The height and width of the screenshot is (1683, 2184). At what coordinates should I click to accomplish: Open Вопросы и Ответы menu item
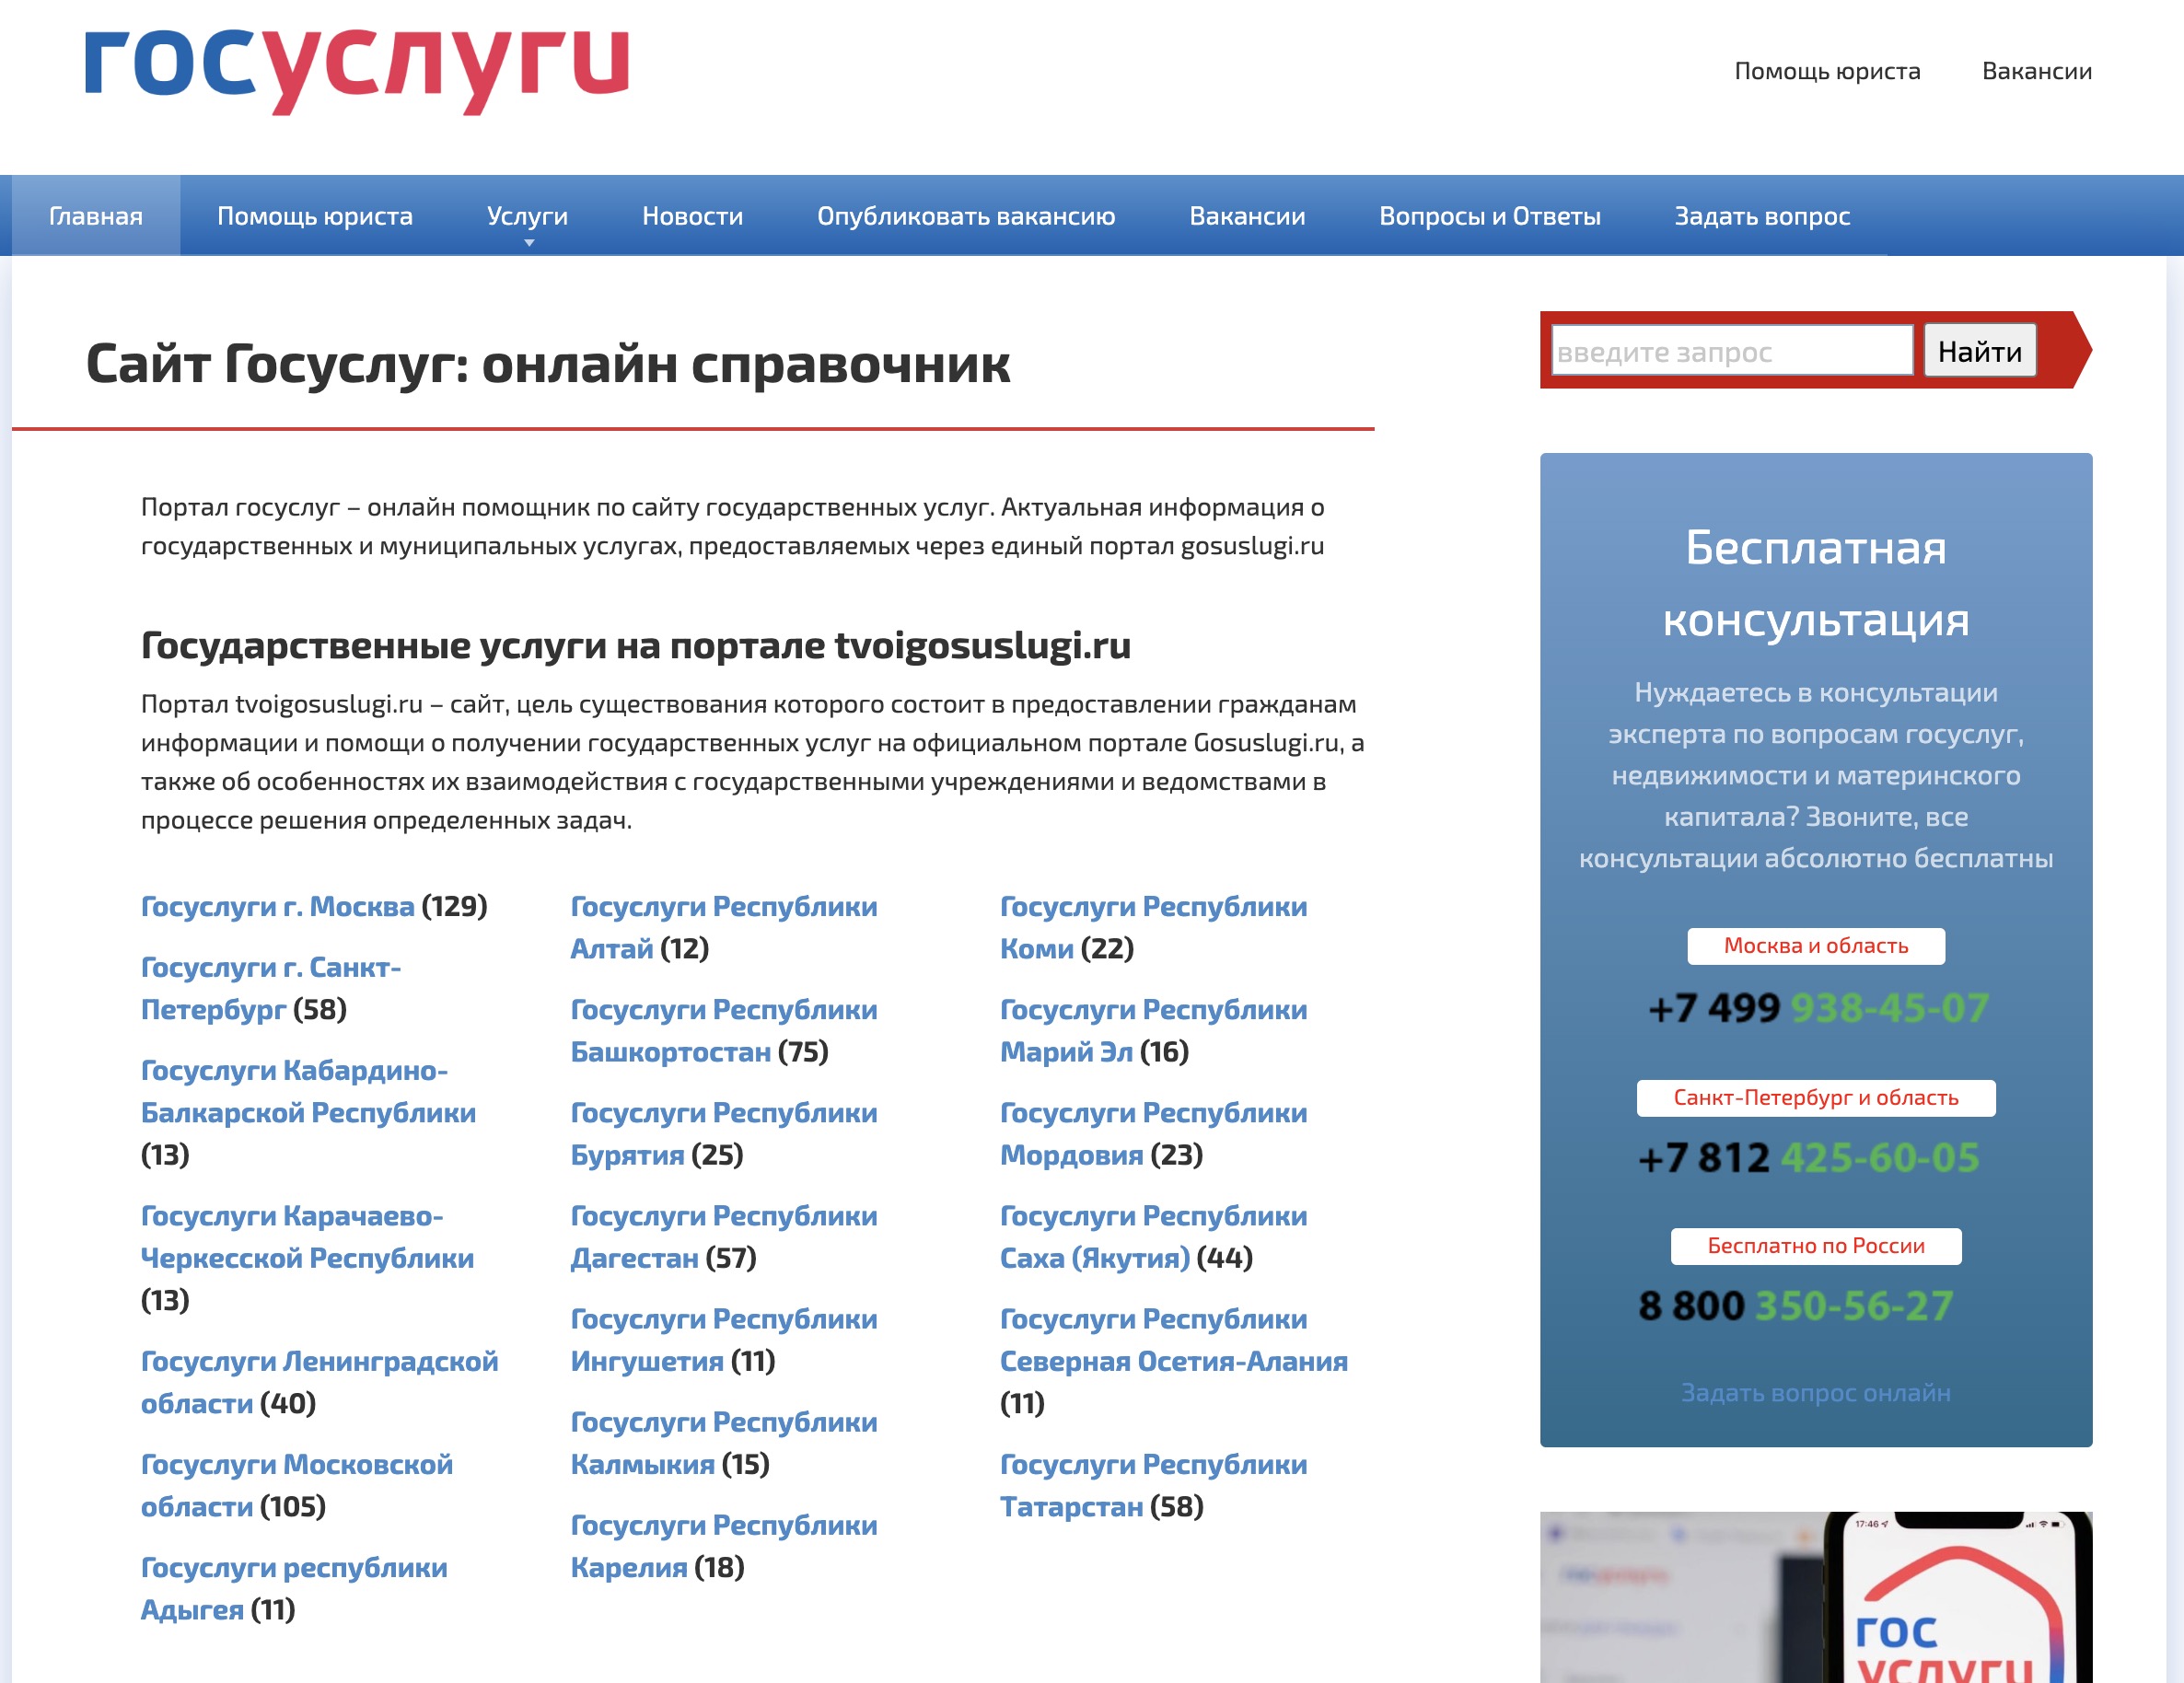pyautogui.click(x=1490, y=216)
